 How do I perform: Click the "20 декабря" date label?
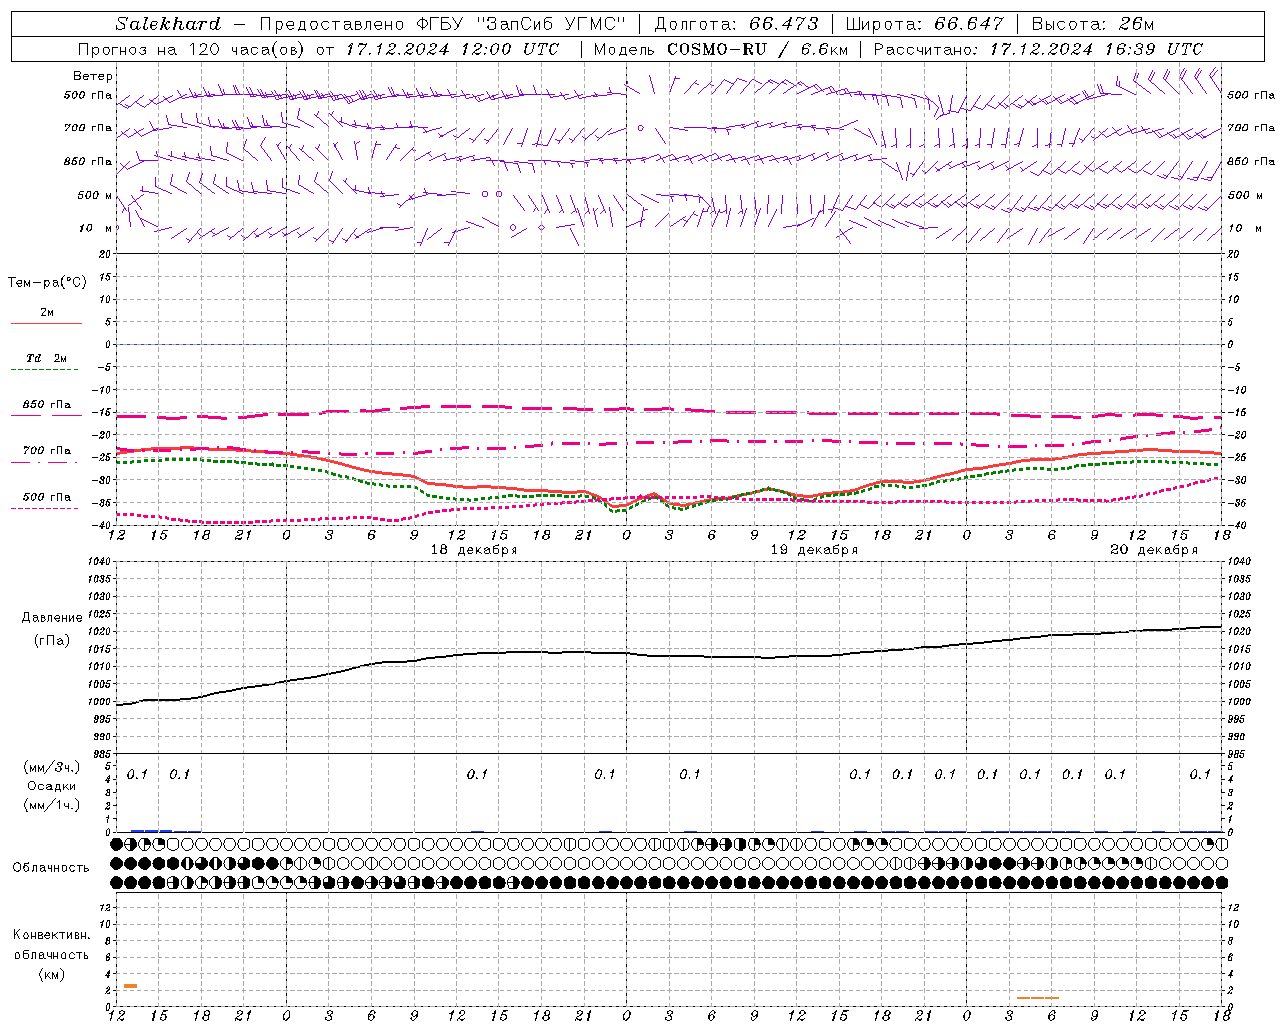pos(1154,550)
